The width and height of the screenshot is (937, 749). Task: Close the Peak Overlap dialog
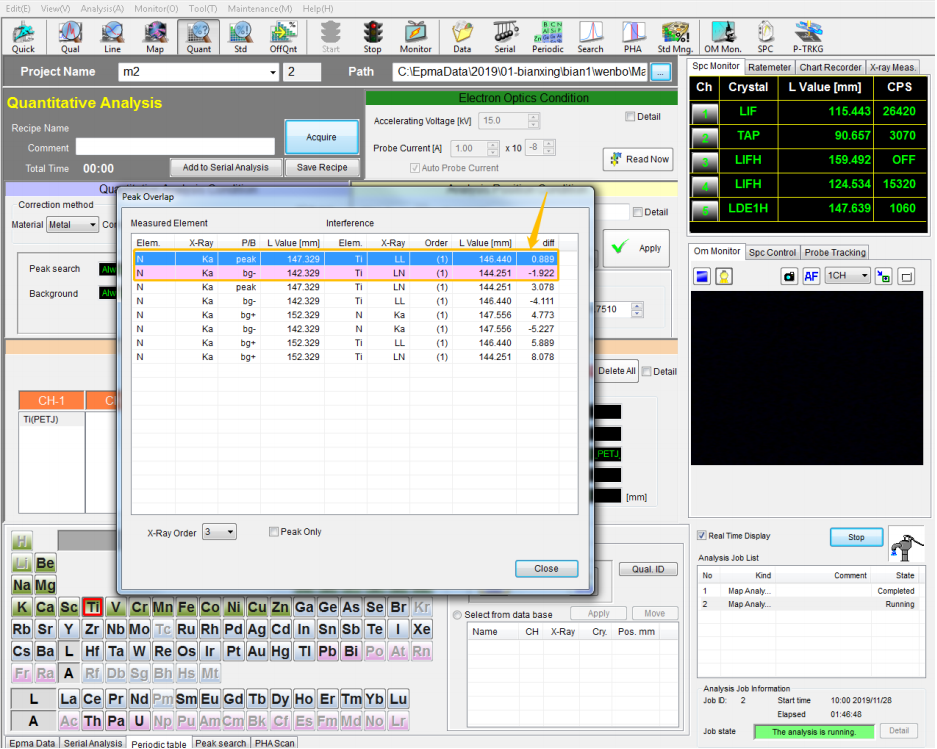coord(546,568)
